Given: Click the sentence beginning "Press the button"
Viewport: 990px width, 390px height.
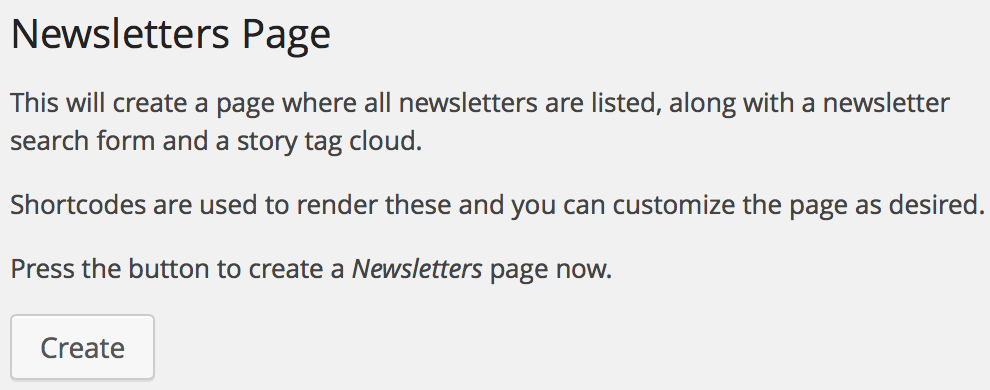Looking at the screenshot, I should tap(311, 269).
